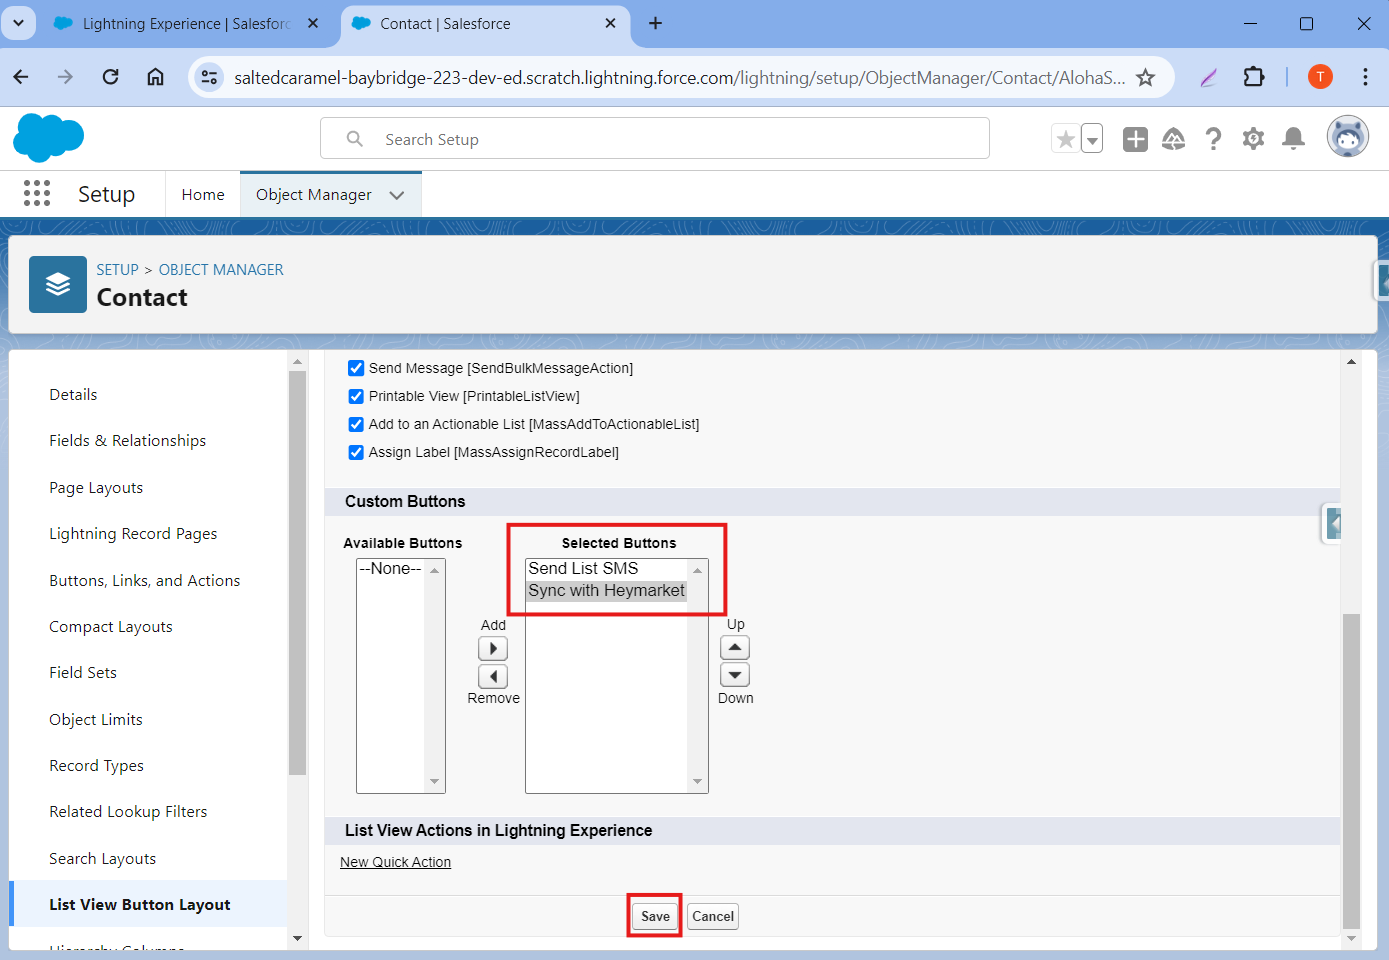The image size is (1389, 960).
Task: Open the App Launcher dots grid
Action: coord(37,193)
